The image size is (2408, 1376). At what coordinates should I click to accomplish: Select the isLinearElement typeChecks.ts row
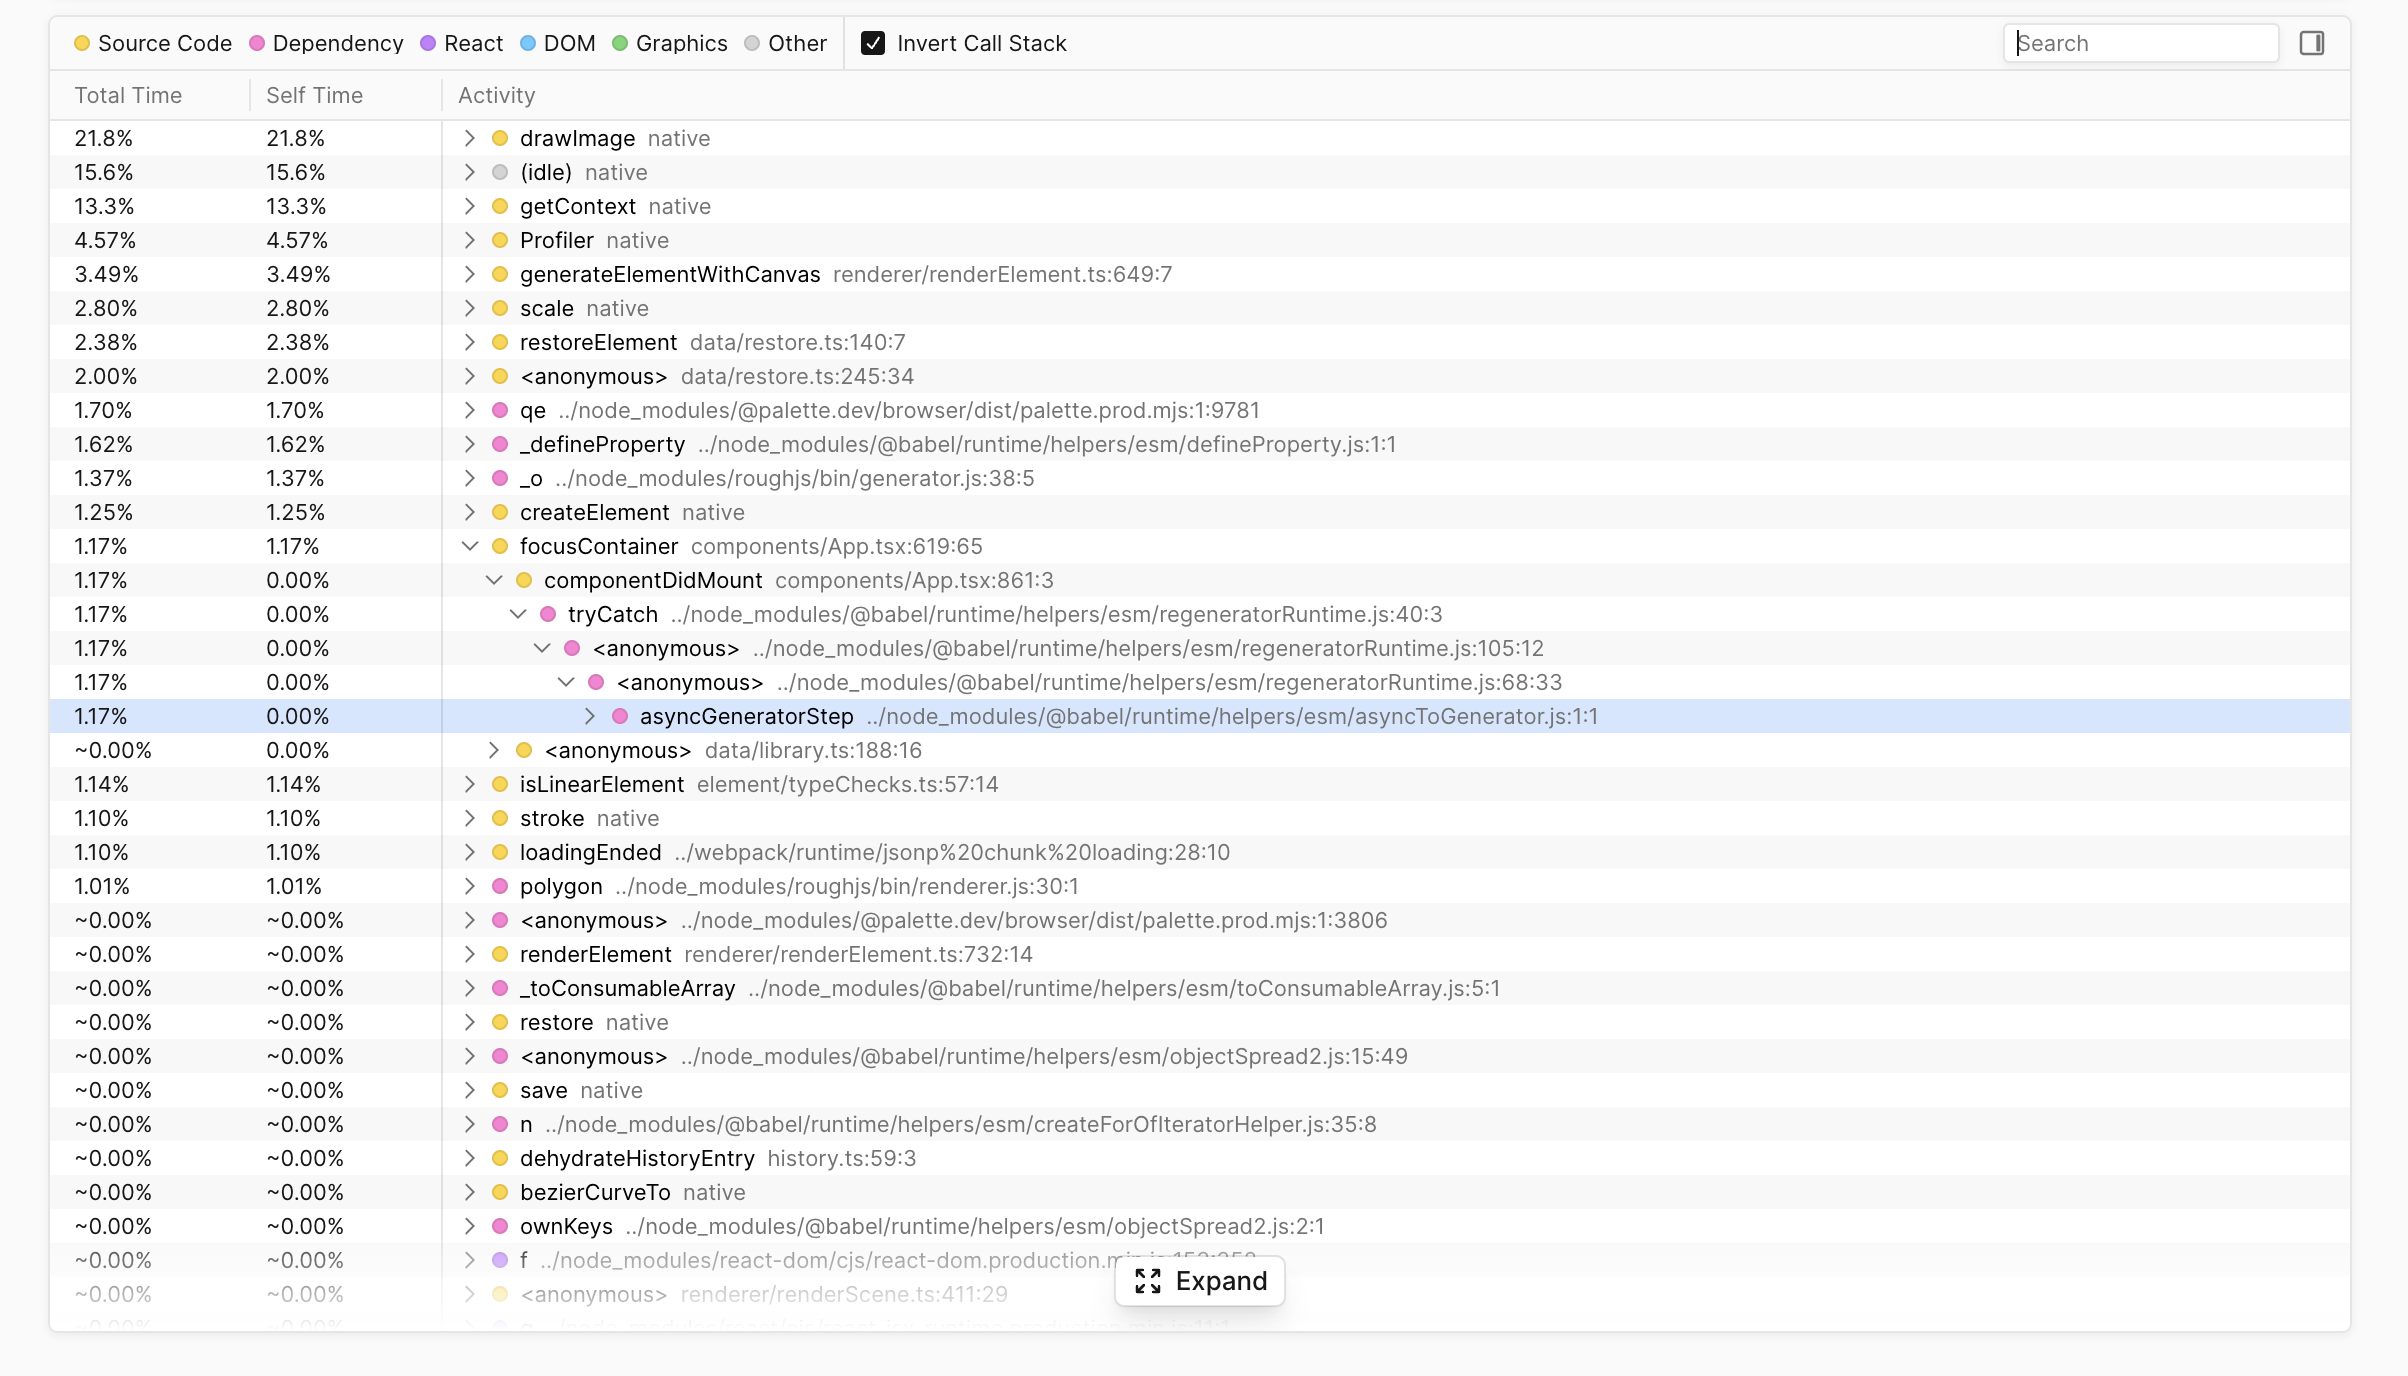[1200, 784]
